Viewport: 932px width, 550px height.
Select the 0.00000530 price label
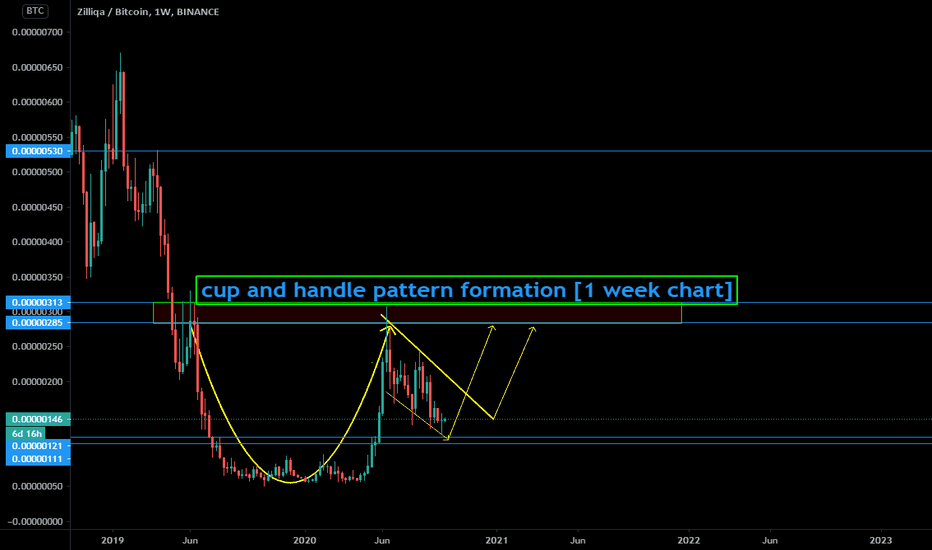[38, 151]
